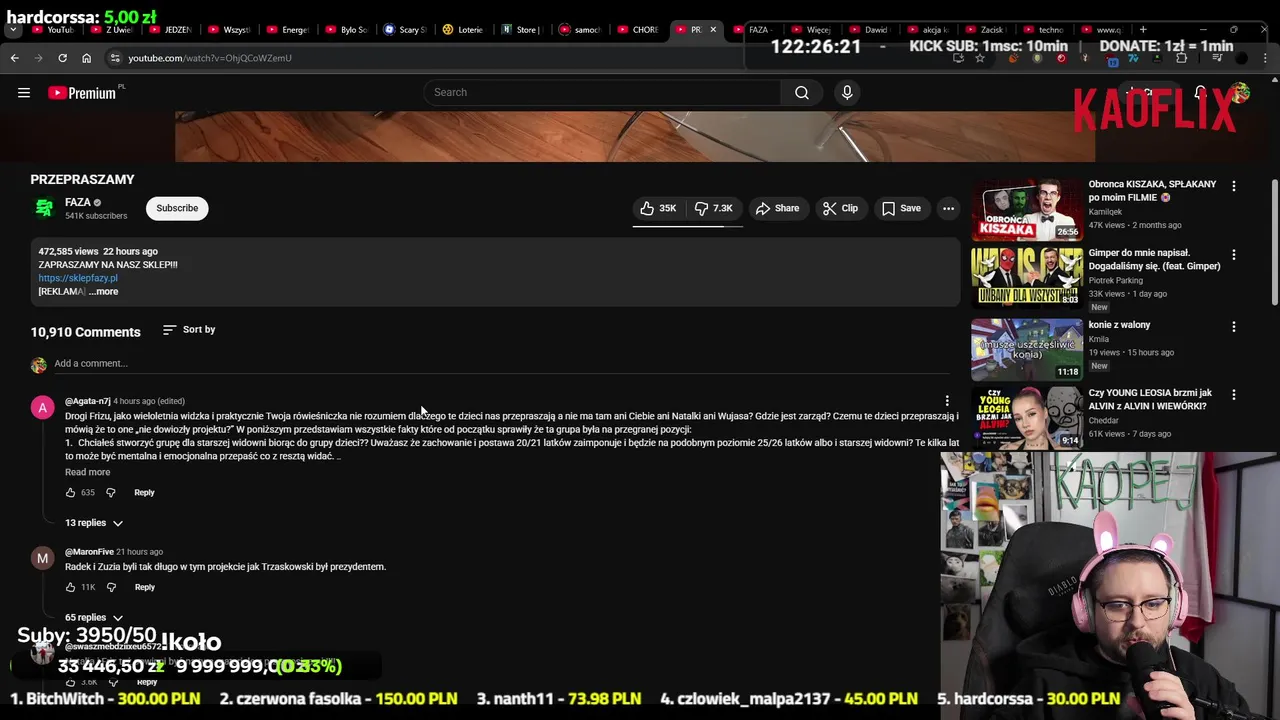This screenshot has width=1280, height=720.
Task: Open Obronca KISZAKA video thumbnail
Action: pos(1027,210)
